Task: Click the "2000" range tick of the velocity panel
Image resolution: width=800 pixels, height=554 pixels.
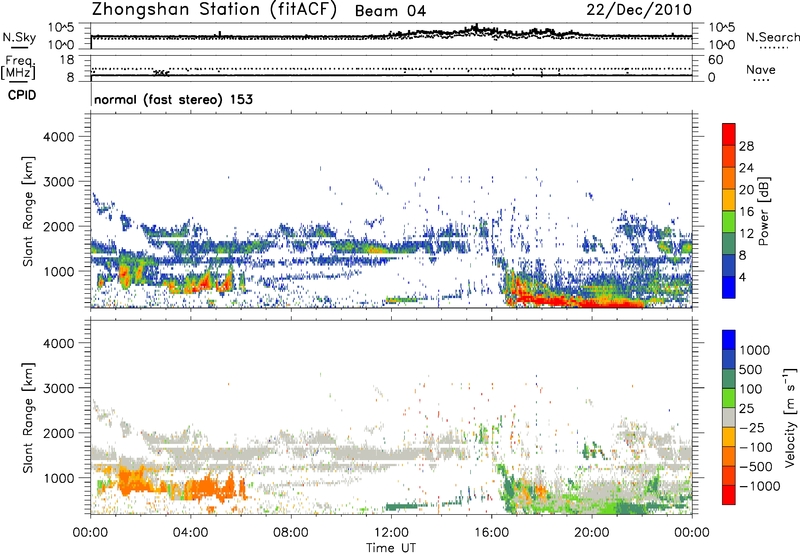Action: pos(59,433)
